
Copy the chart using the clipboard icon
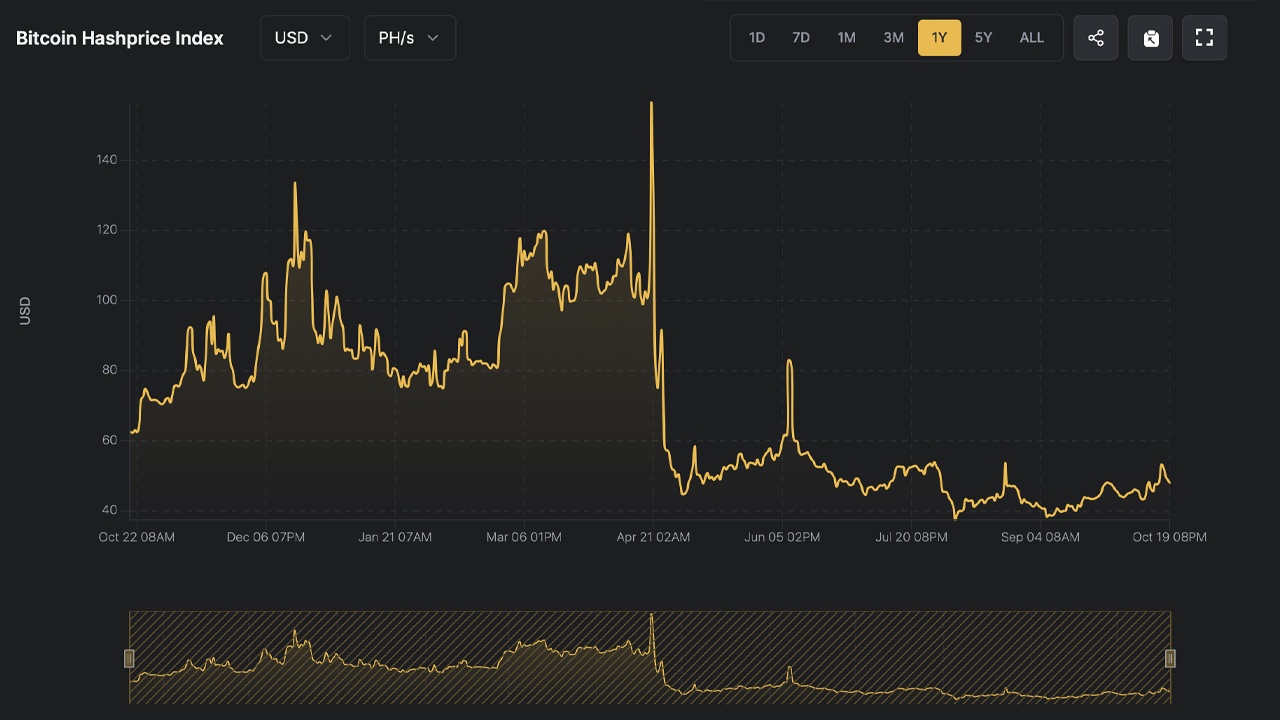click(x=1149, y=37)
